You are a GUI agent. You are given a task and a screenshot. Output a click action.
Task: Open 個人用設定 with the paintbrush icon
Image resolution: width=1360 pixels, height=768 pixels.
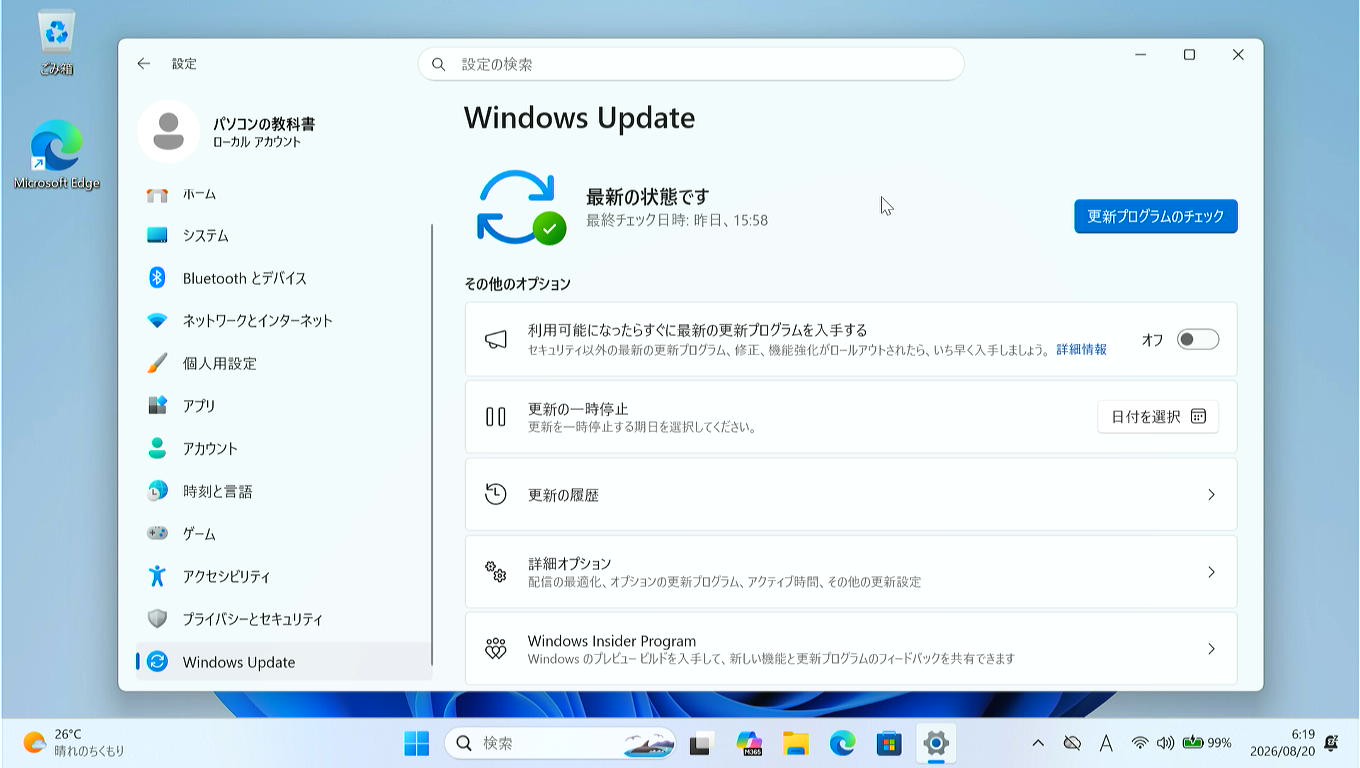pos(157,363)
